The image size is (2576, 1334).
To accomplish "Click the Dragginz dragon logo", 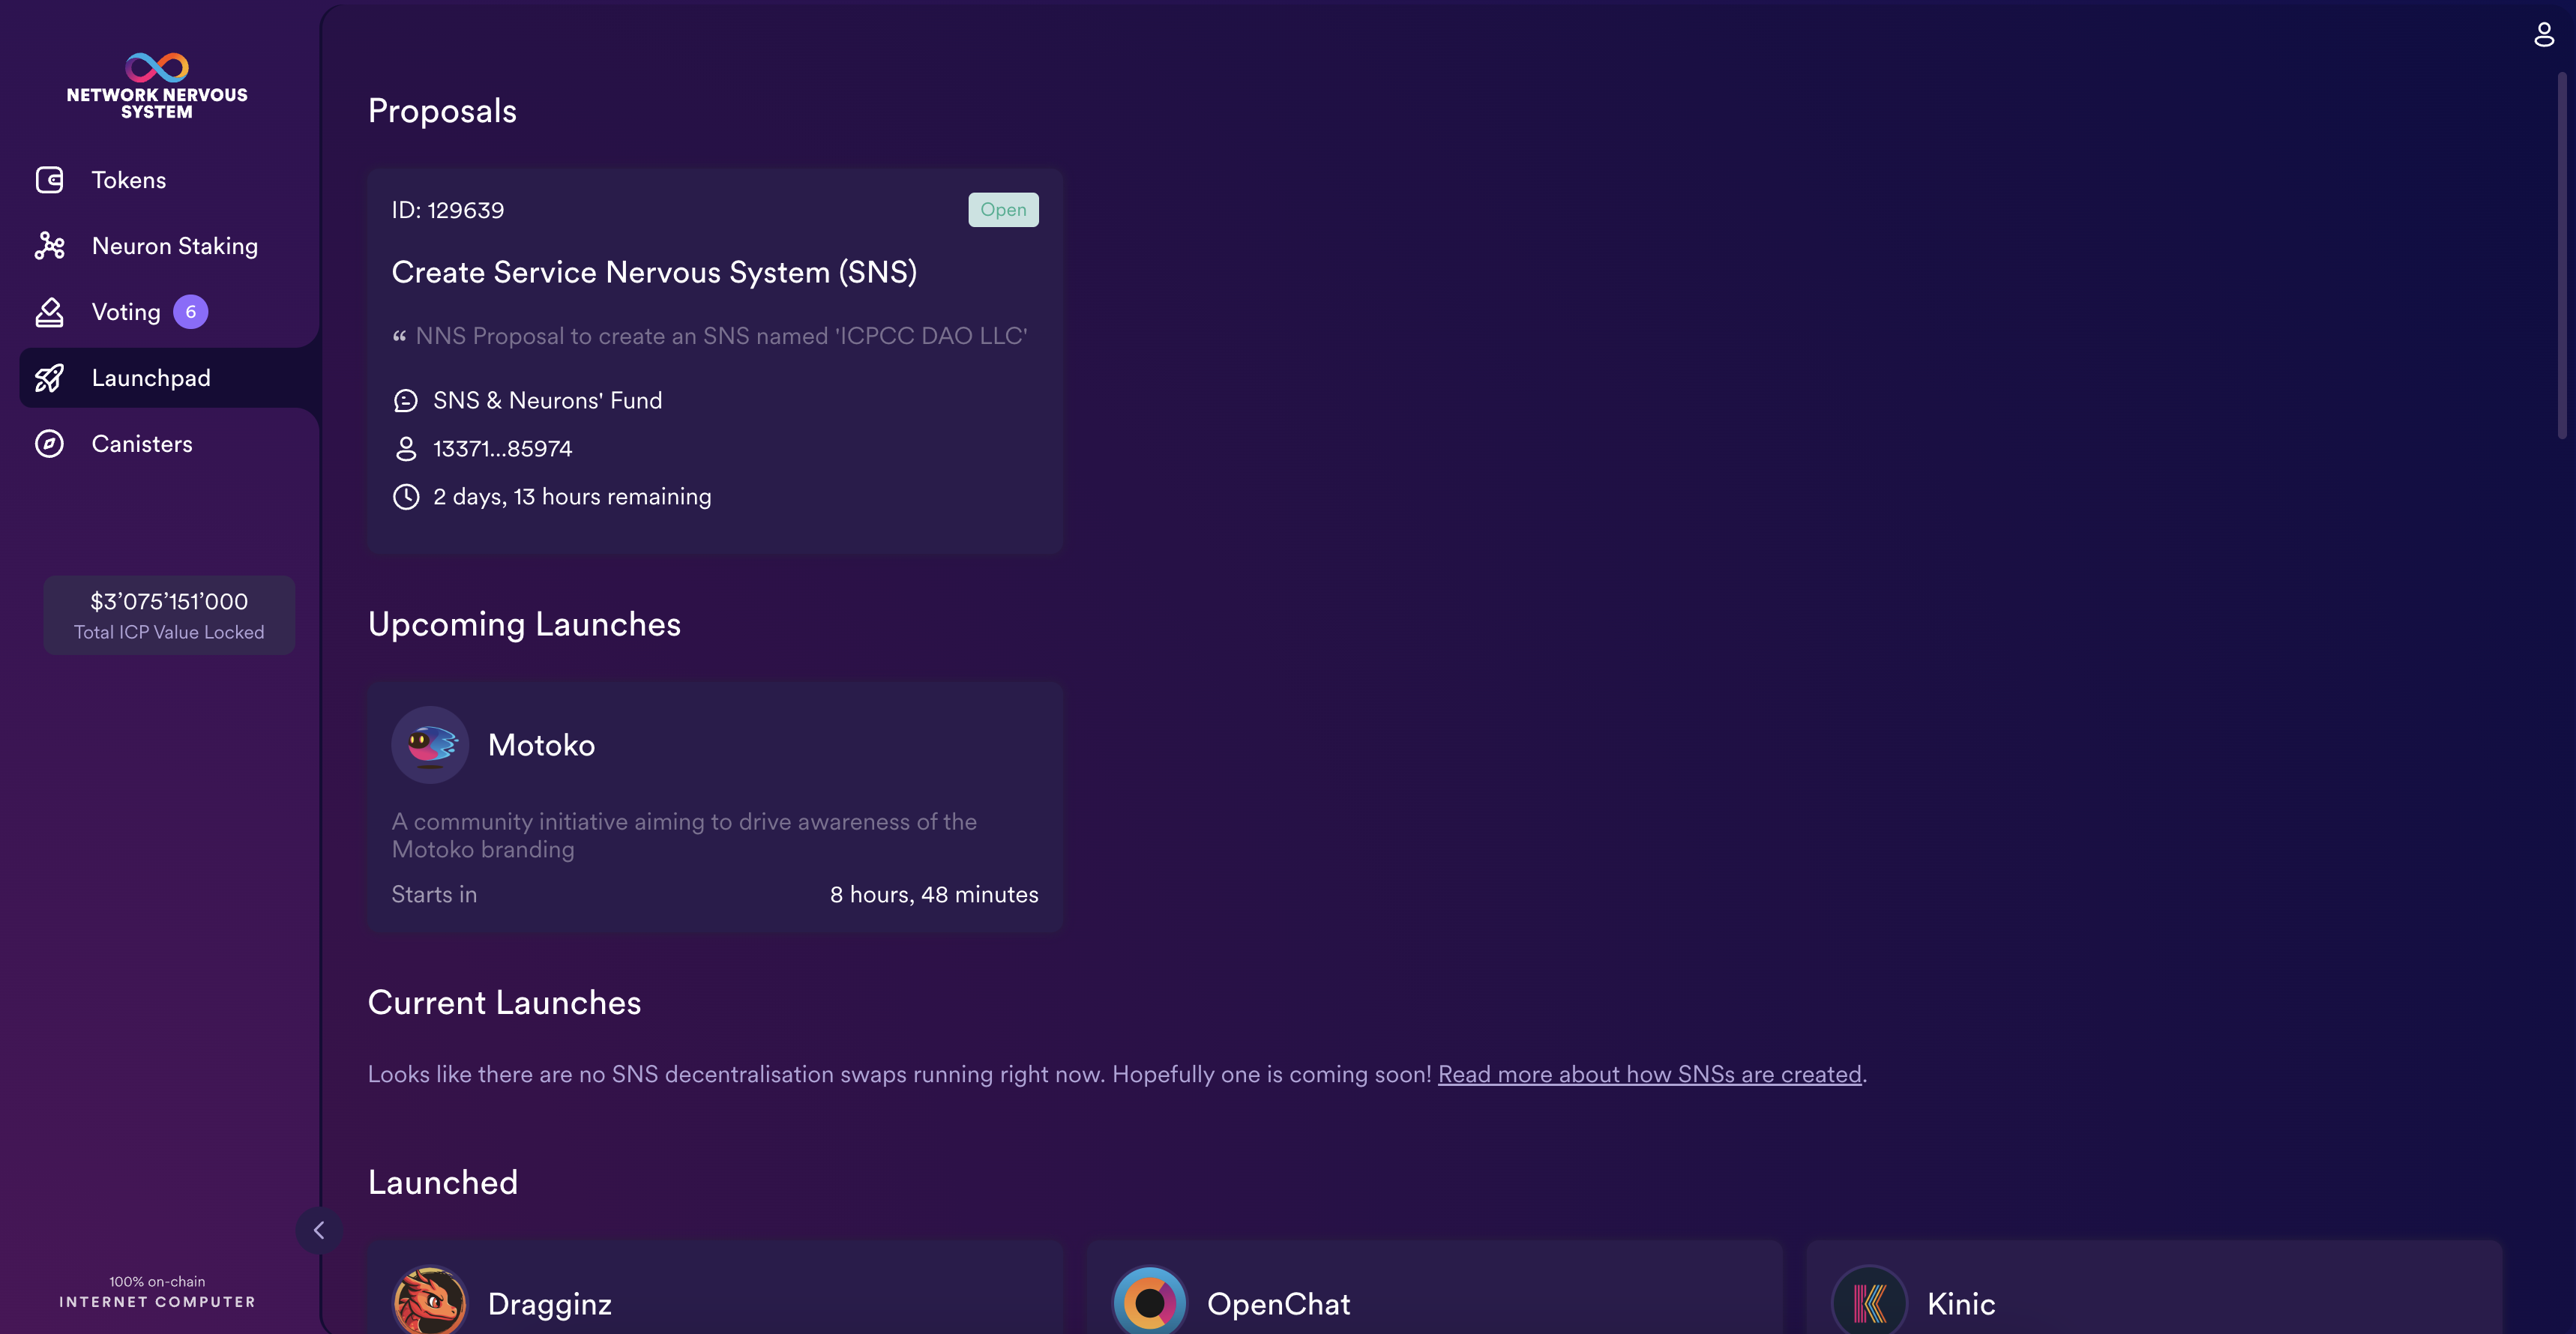I will 430,1302.
